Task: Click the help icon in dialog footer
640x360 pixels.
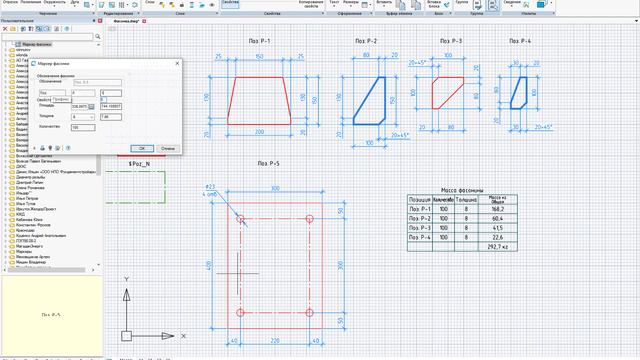Action: pos(68,148)
